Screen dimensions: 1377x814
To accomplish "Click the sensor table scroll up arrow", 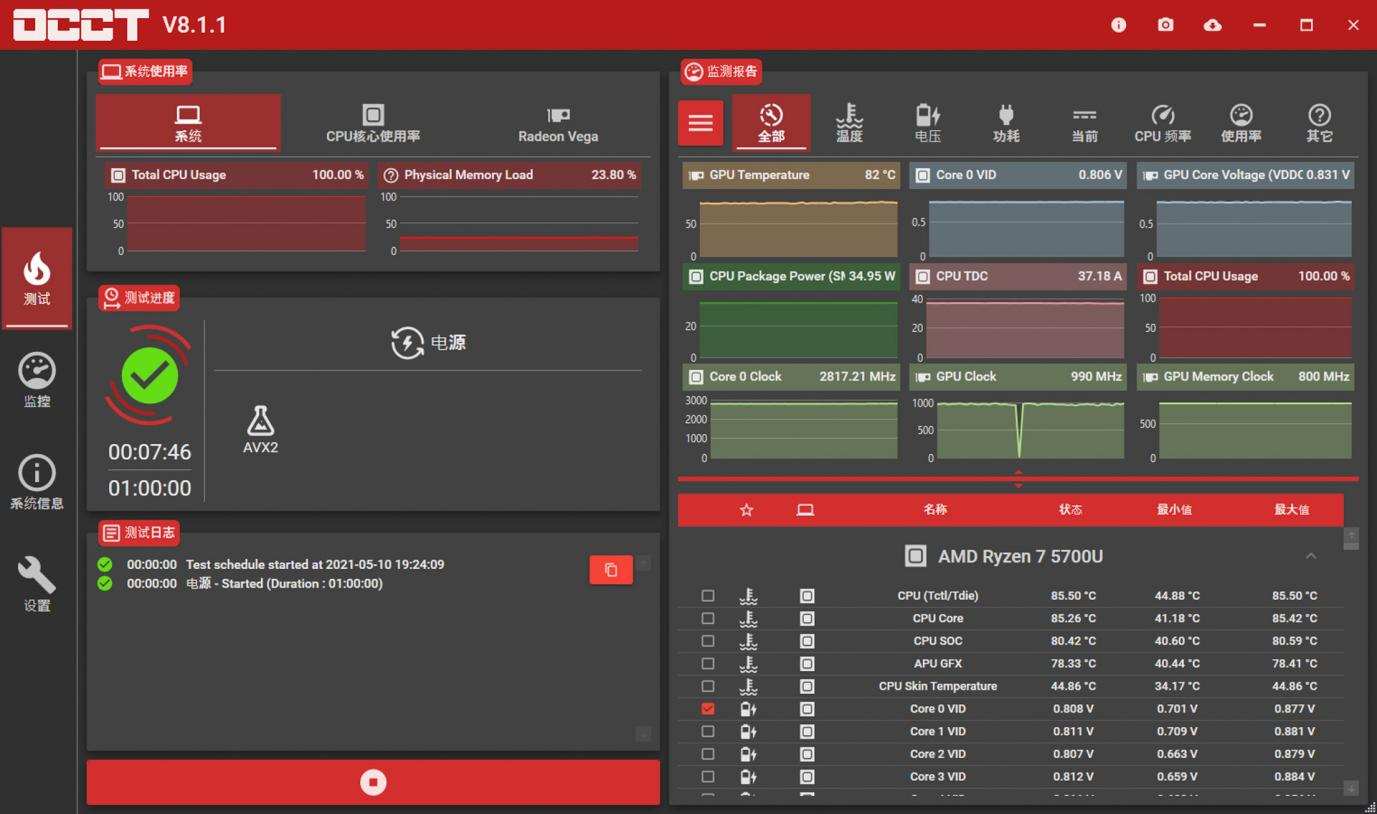I will (1351, 537).
